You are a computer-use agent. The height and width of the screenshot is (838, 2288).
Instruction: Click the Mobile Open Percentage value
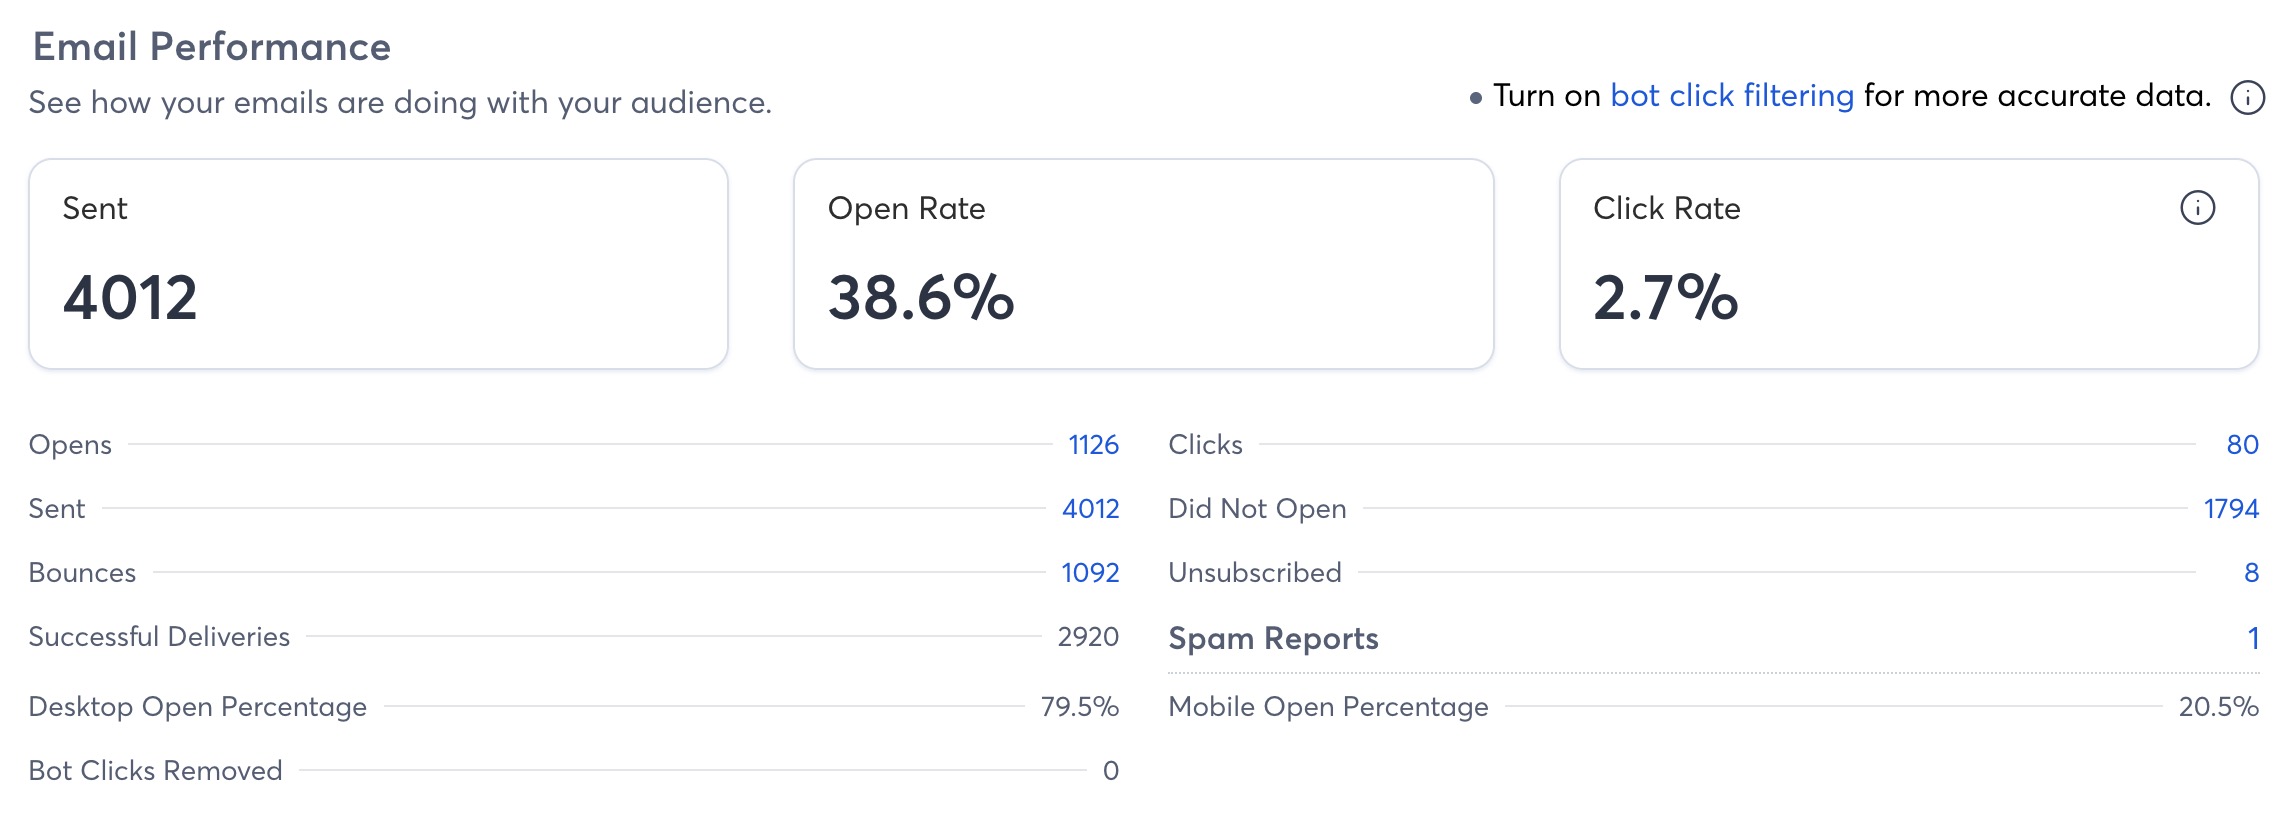[x=2218, y=707]
